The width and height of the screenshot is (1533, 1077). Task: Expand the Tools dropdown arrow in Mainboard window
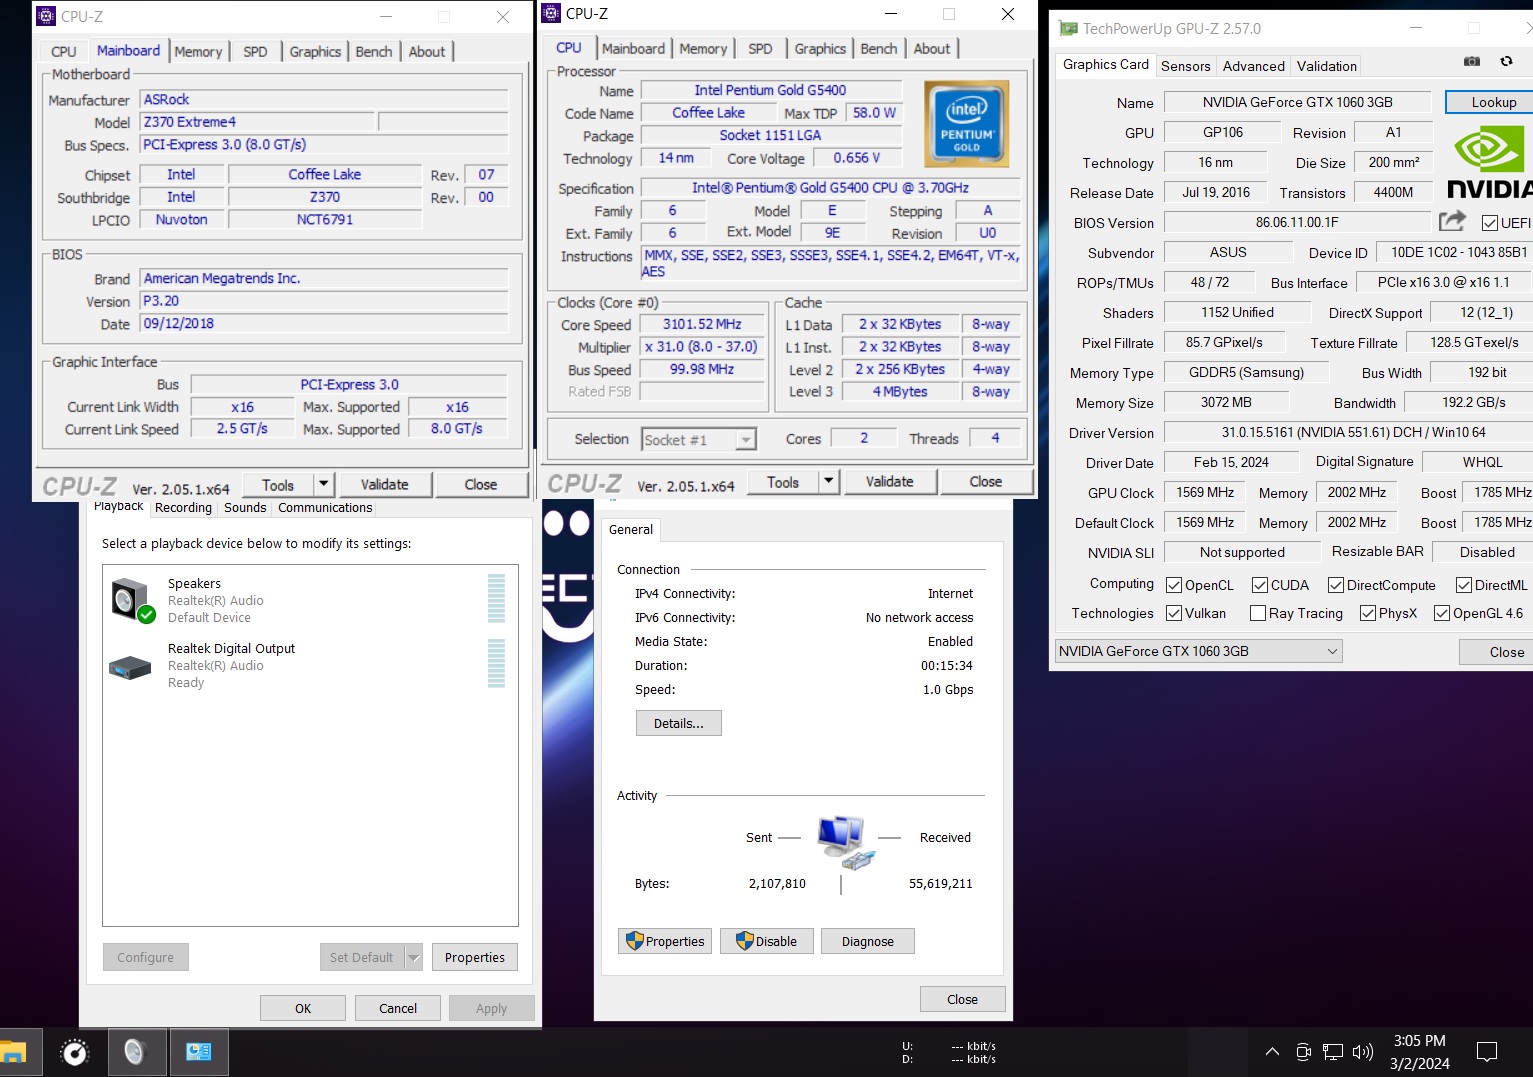[323, 485]
